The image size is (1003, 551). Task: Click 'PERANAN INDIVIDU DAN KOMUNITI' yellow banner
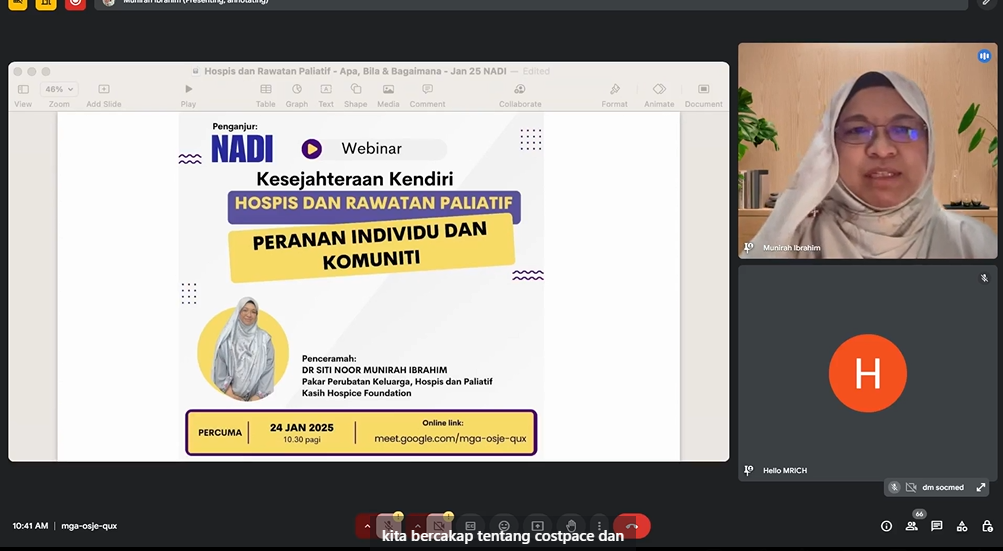coord(371,249)
